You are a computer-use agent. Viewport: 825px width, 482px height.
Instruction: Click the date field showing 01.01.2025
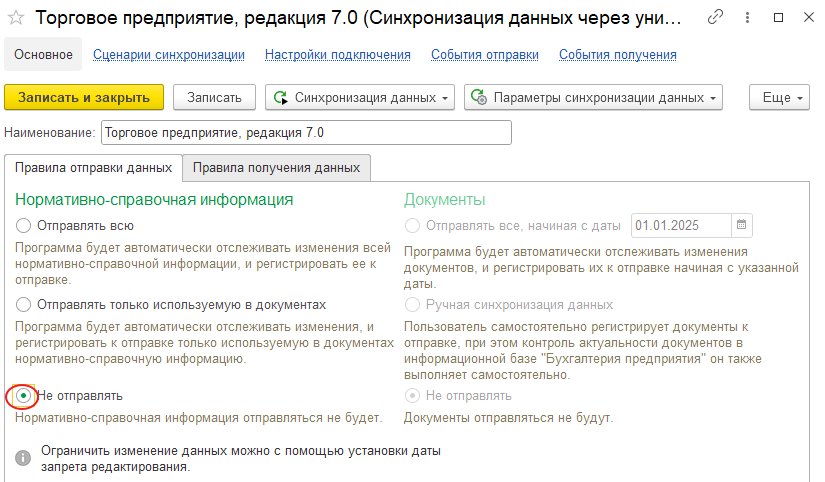tap(681, 225)
